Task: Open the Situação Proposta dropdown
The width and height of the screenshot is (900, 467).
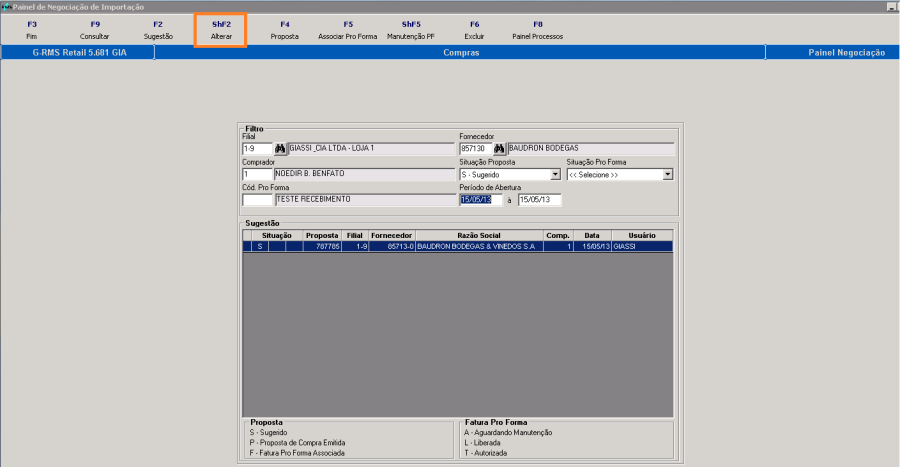Action: click(x=555, y=174)
